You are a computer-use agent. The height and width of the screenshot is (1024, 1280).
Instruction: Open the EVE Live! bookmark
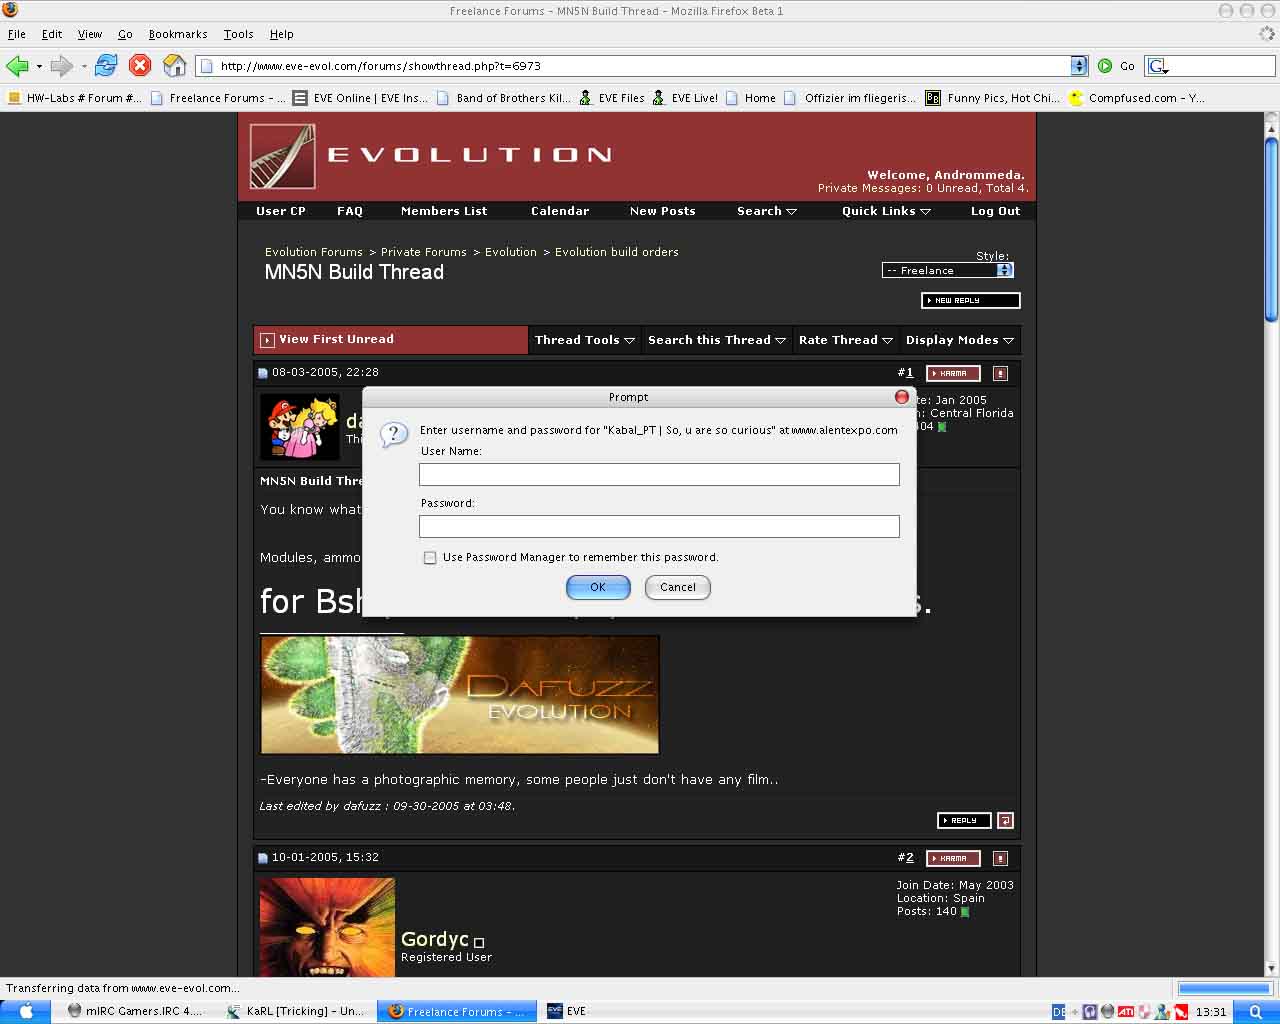pos(685,98)
